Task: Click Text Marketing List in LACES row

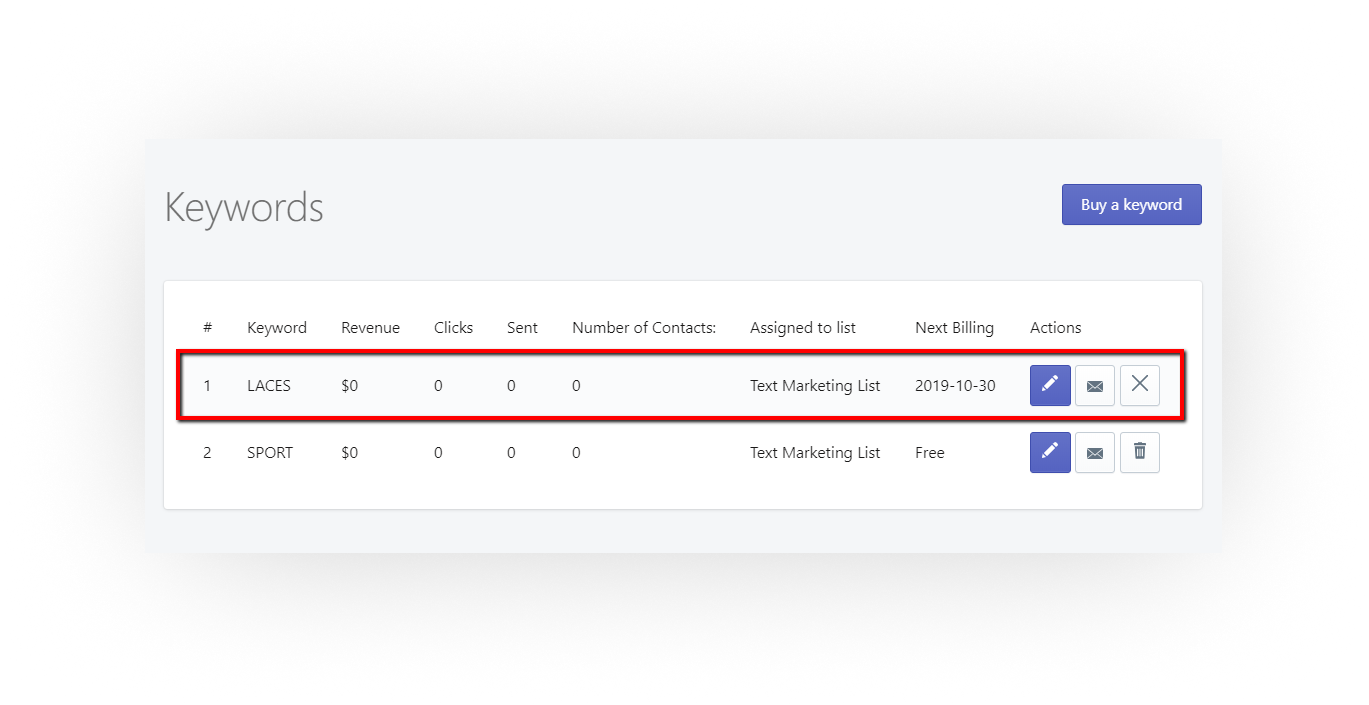Action: coord(815,385)
